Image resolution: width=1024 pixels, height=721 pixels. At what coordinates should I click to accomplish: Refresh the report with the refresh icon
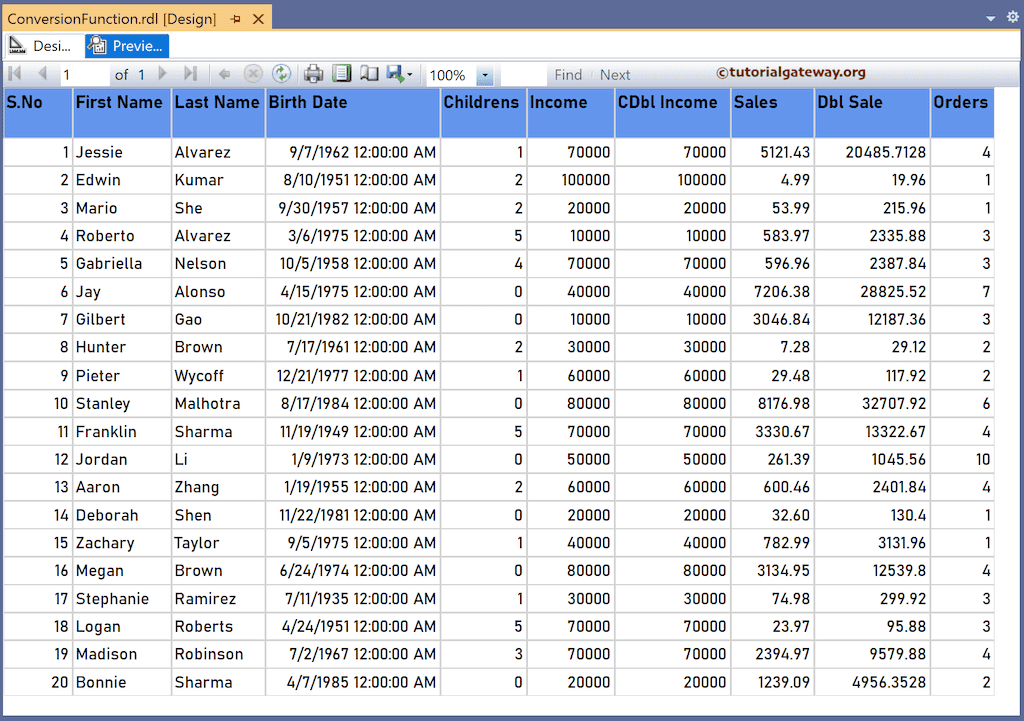(x=281, y=74)
